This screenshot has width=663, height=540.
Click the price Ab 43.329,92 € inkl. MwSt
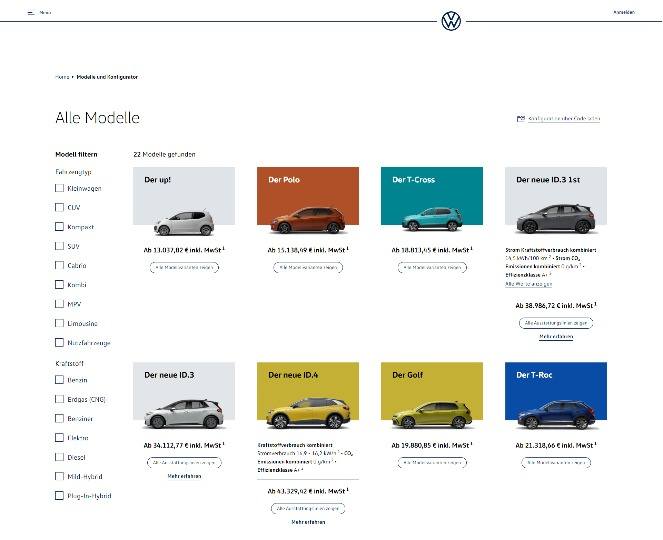point(308,491)
